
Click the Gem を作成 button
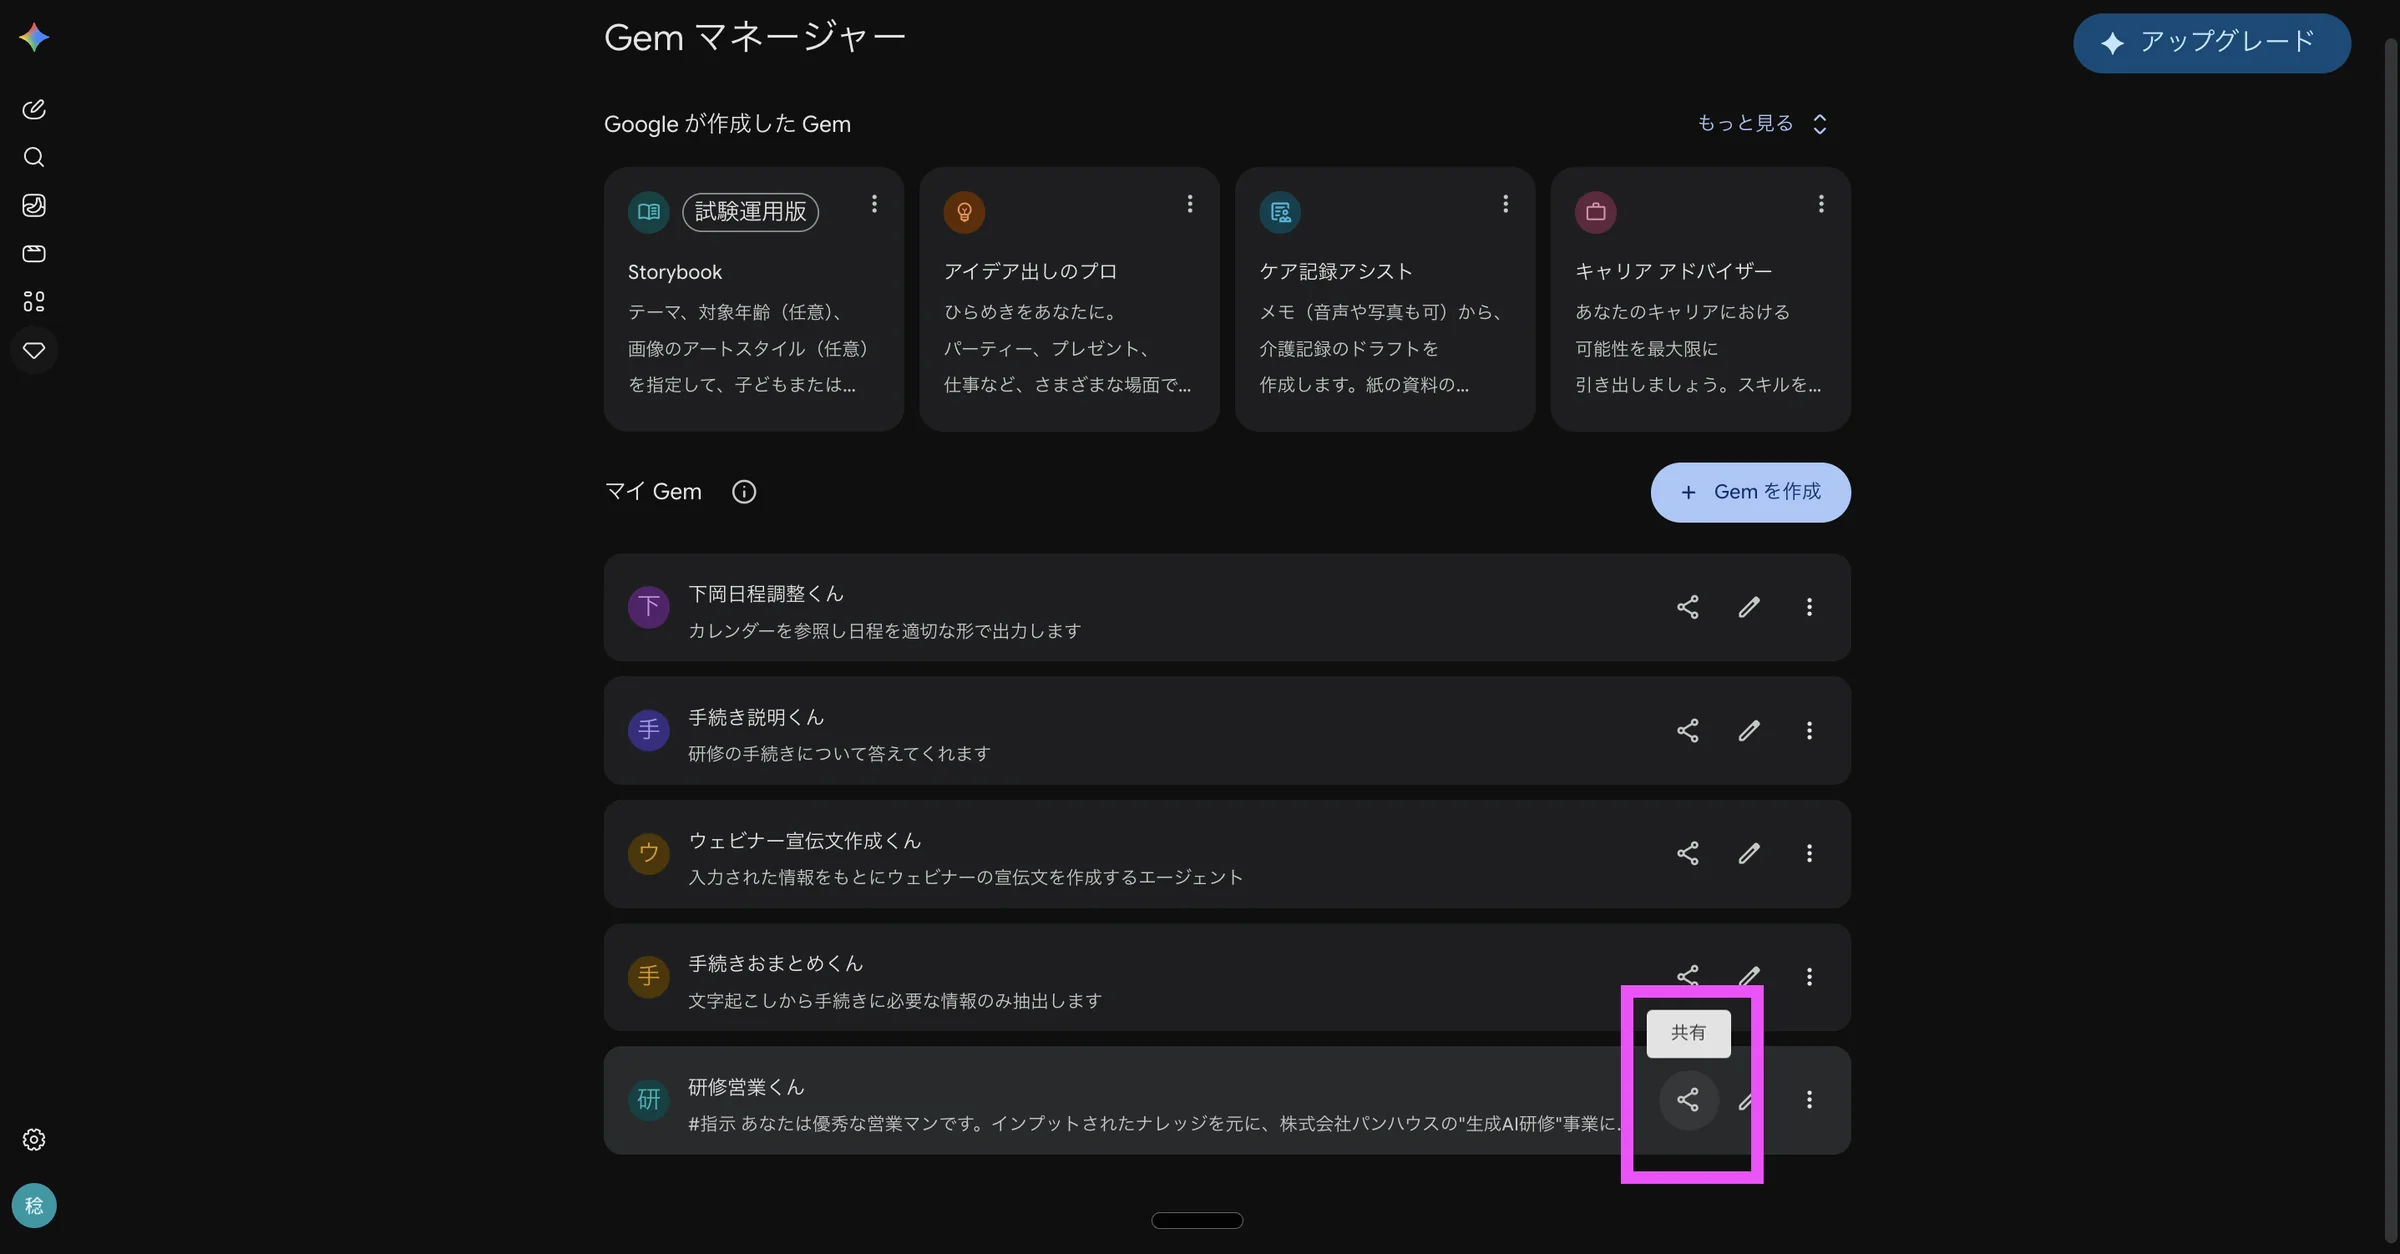tap(1750, 492)
